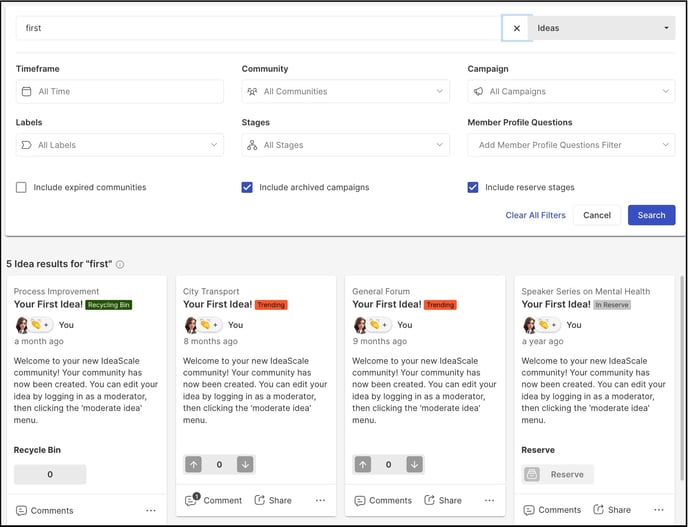The width and height of the screenshot is (688, 527).
Task: Enable Include expired communities checkbox
Action: (x=21, y=187)
